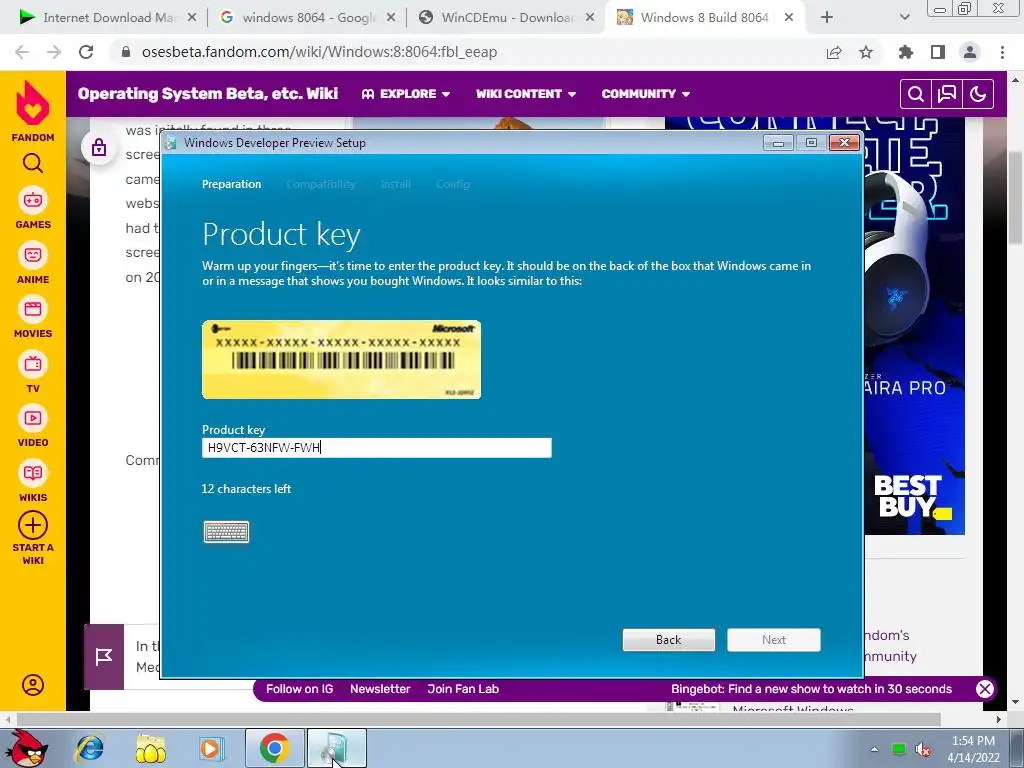The width and height of the screenshot is (1024, 768).
Task: Switch to WinCDEmu Download tab
Action: coord(506,18)
